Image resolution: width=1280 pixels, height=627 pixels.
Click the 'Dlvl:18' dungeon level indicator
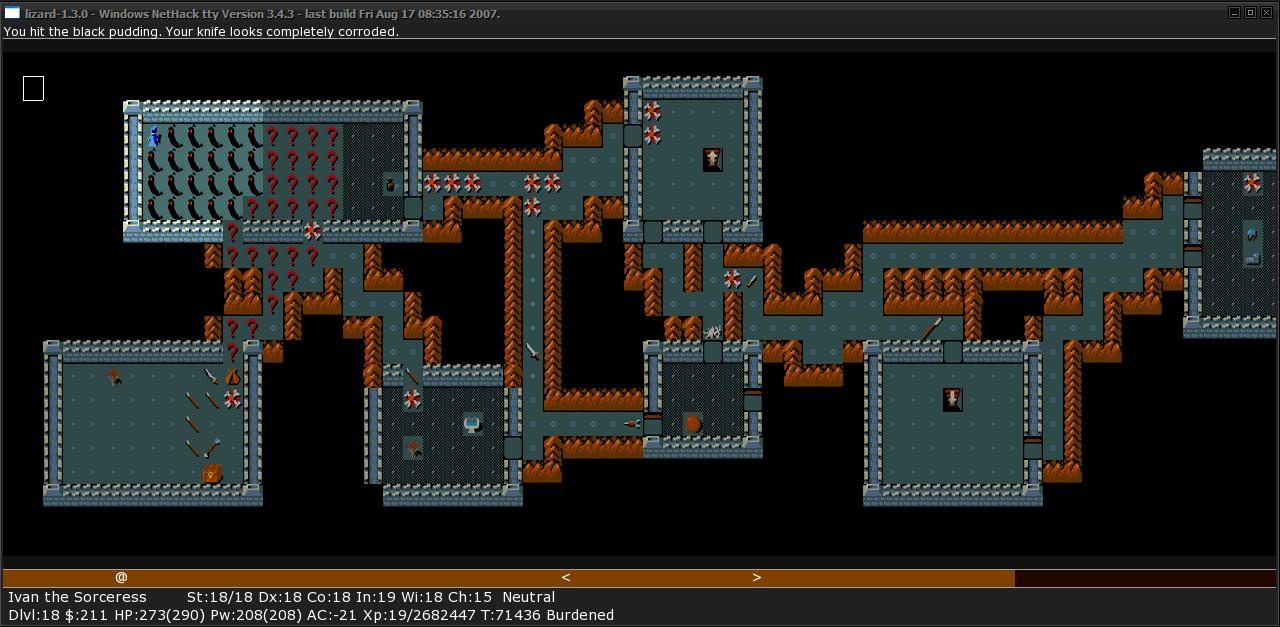click(33, 615)
